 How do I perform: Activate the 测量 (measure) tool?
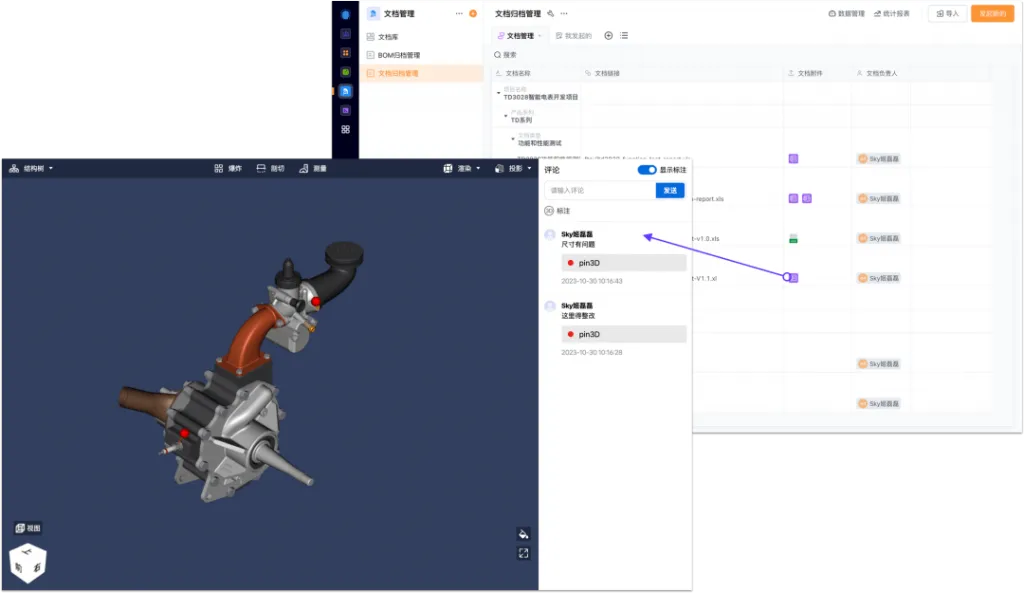312,169
